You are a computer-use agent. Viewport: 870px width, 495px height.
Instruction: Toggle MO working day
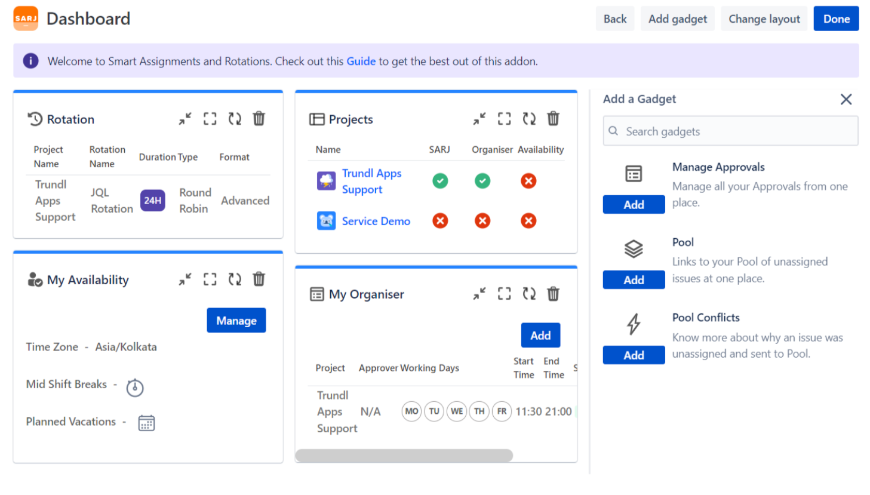pos(412,411)
